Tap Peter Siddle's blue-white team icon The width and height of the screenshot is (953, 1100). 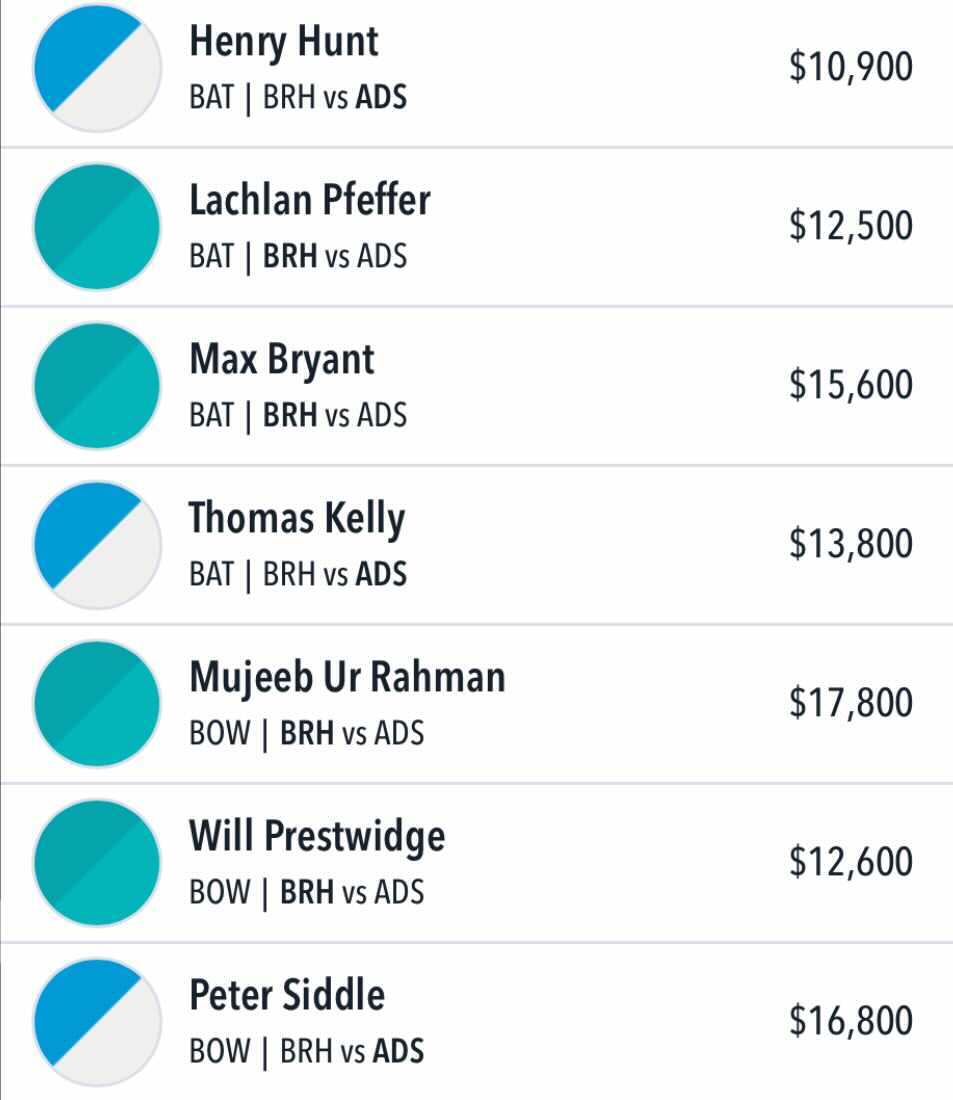[x=98, y=1022]
